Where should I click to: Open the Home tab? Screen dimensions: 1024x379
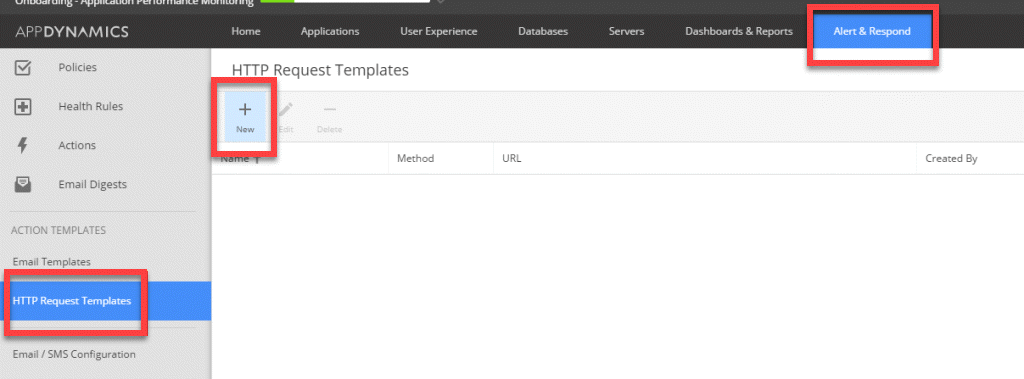246,31
